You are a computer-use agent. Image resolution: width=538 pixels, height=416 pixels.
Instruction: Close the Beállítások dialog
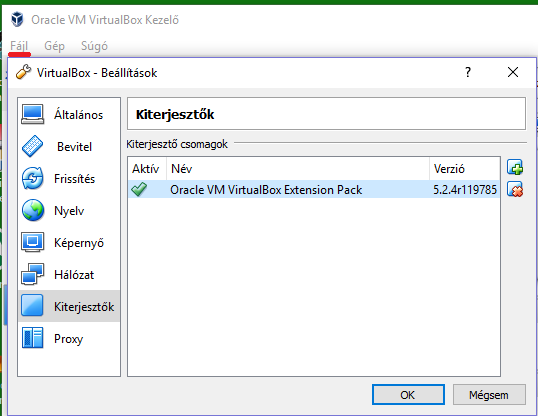tap(513, 72)
